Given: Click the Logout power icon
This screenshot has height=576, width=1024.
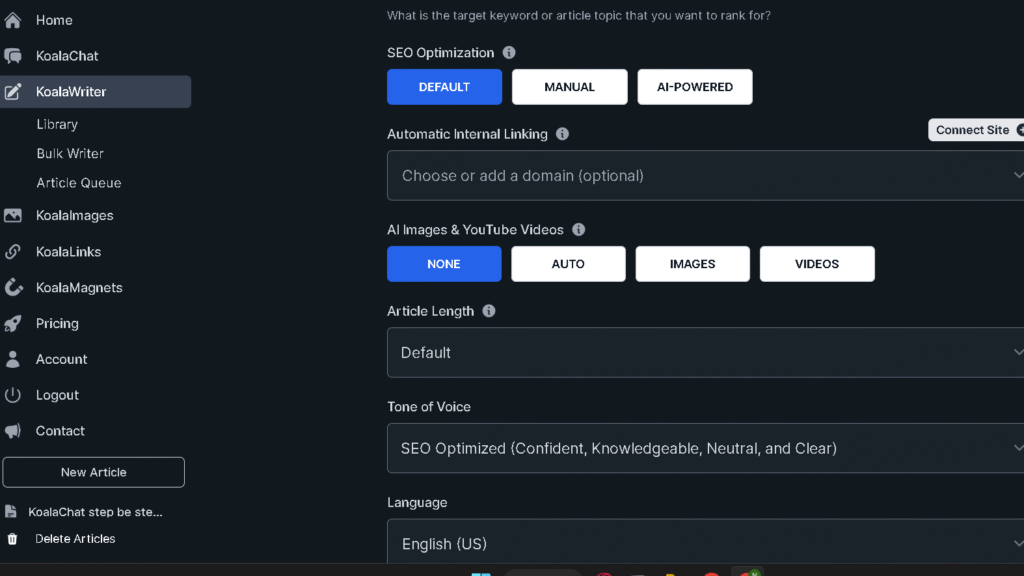Looking at the screenshot, I should click(13, 394).
